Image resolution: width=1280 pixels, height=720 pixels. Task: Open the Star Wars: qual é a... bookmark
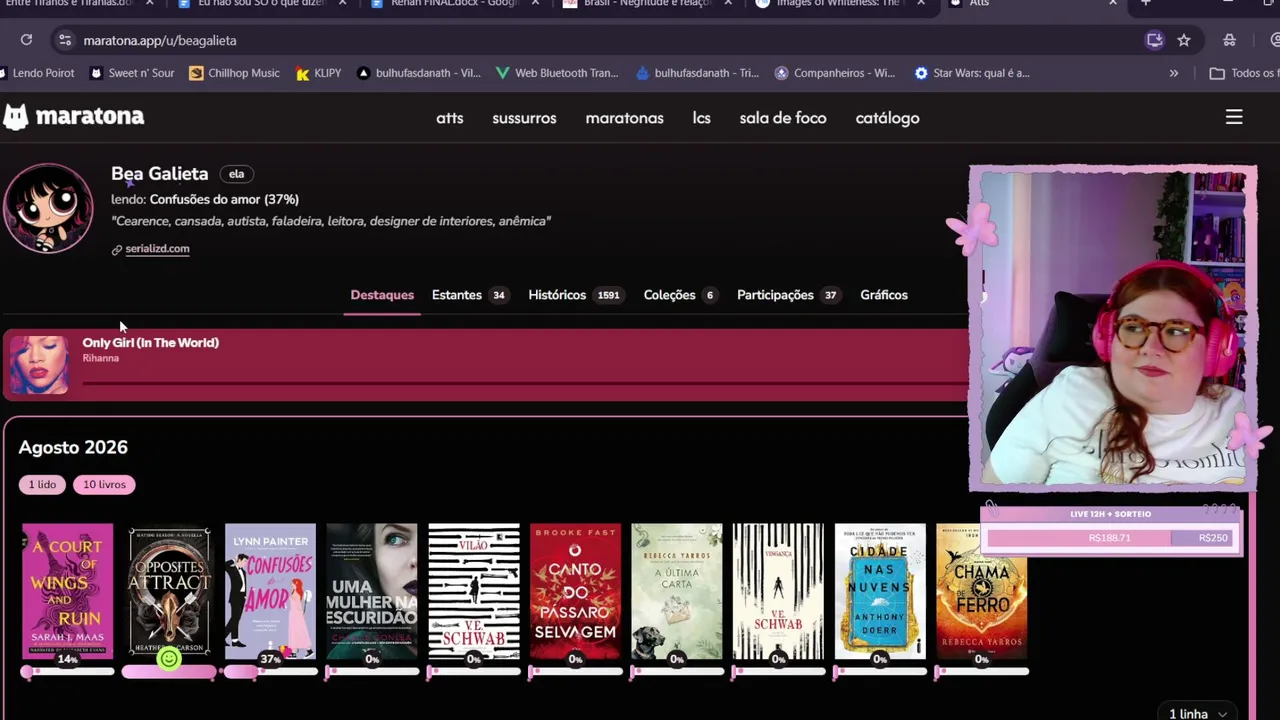click(x=971, y=73)
